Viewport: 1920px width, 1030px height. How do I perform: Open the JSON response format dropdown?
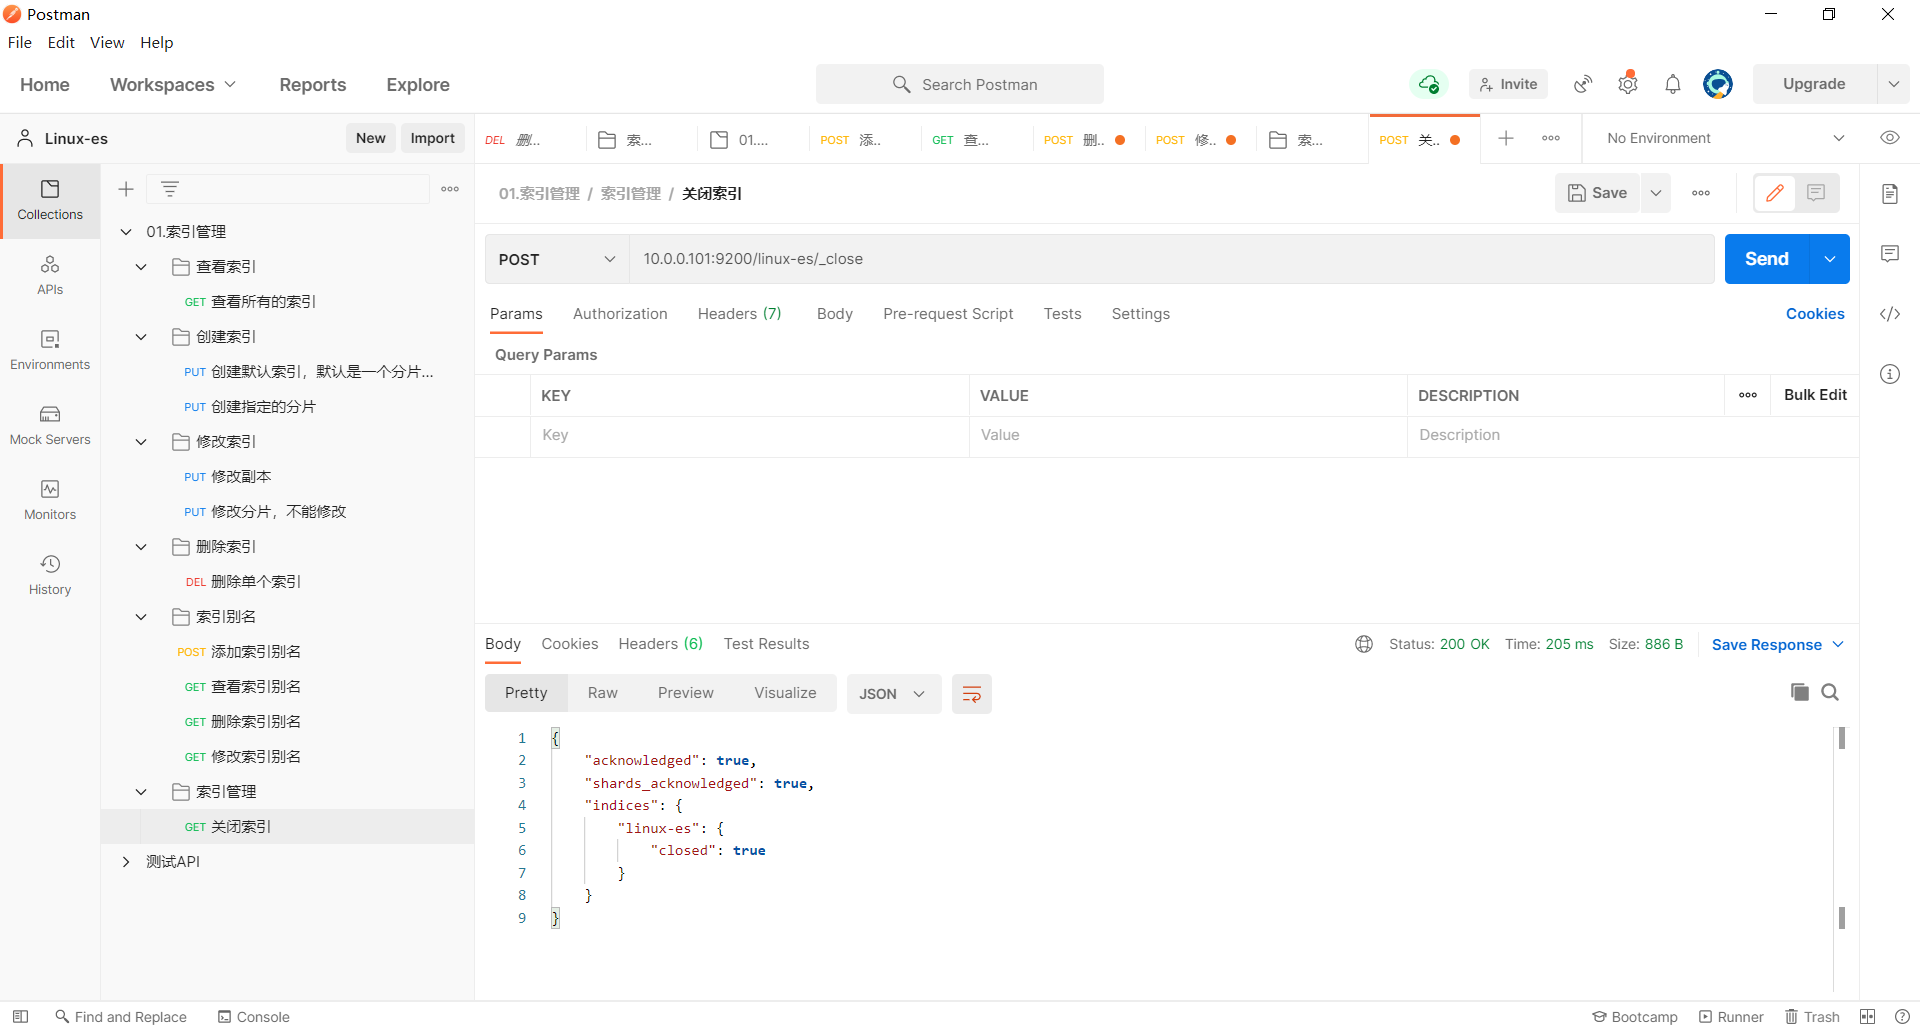pos(893,694)
